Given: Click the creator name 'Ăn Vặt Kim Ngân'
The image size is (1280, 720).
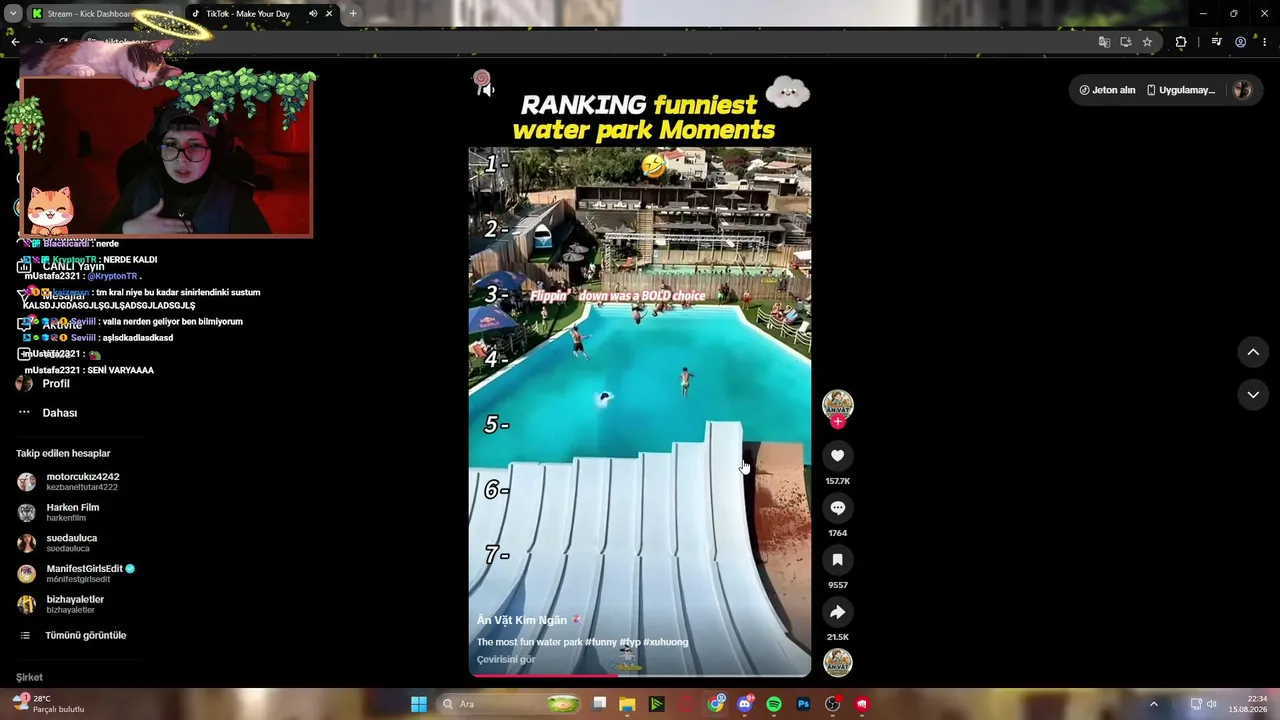Looking at the screenshot, I should [522, 621].
